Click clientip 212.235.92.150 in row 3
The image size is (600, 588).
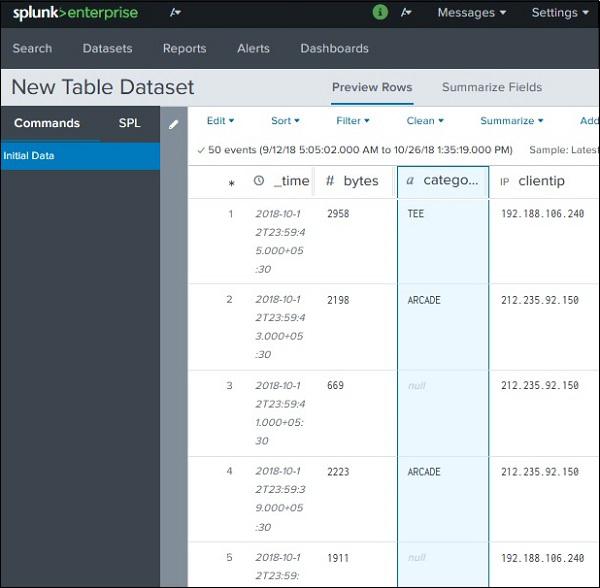point(540,385)
